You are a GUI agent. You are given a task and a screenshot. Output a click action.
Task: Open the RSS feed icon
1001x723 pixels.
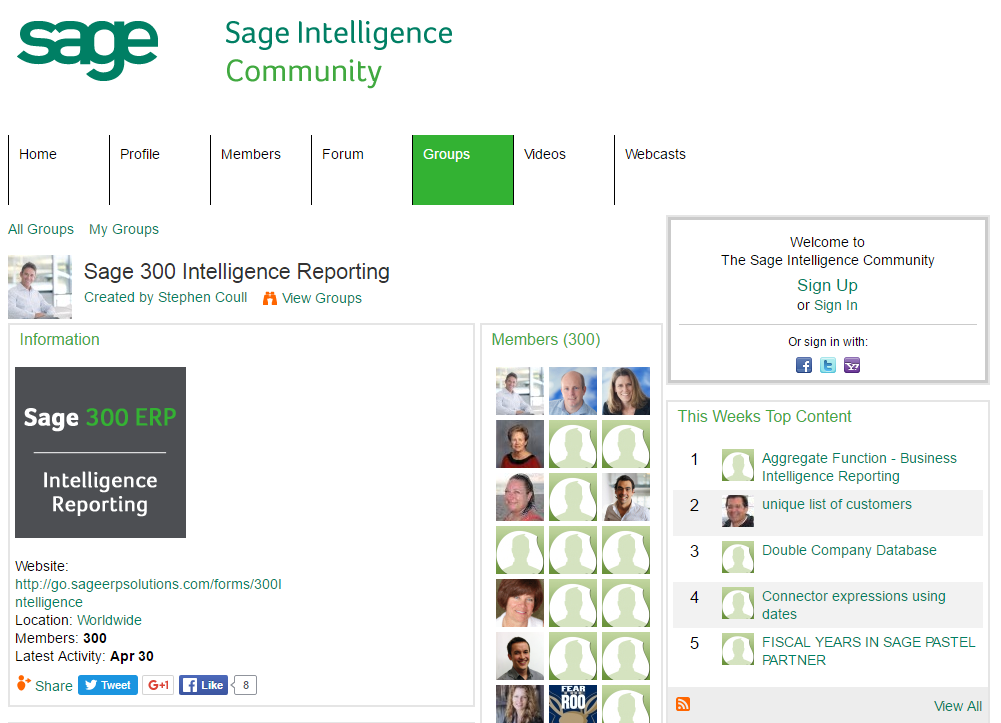(683, 704)
